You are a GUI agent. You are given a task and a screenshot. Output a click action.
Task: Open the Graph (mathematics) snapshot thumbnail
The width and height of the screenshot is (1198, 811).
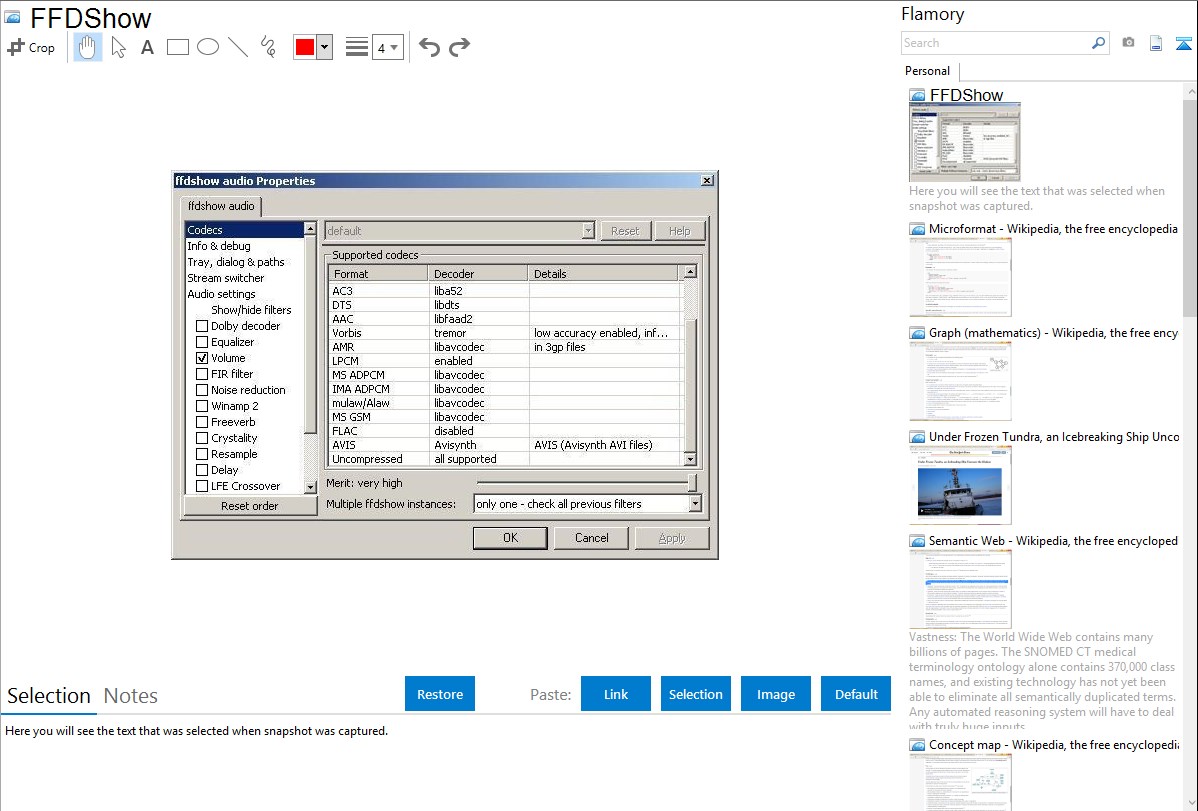coord(960,381)
